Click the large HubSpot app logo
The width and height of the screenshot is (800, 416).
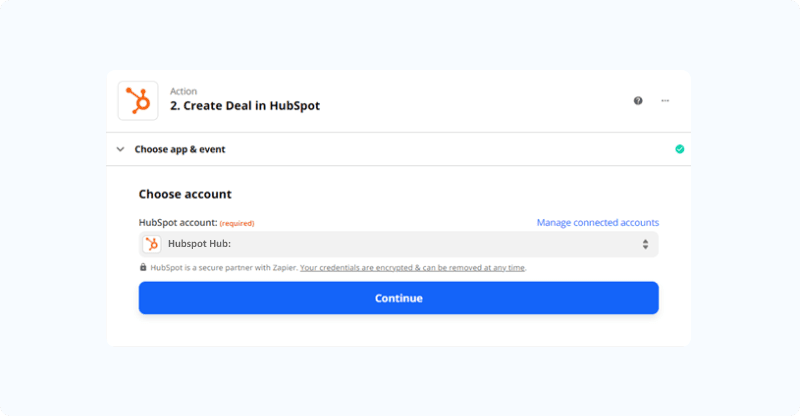pyautogui.click(x=138, y=101)
